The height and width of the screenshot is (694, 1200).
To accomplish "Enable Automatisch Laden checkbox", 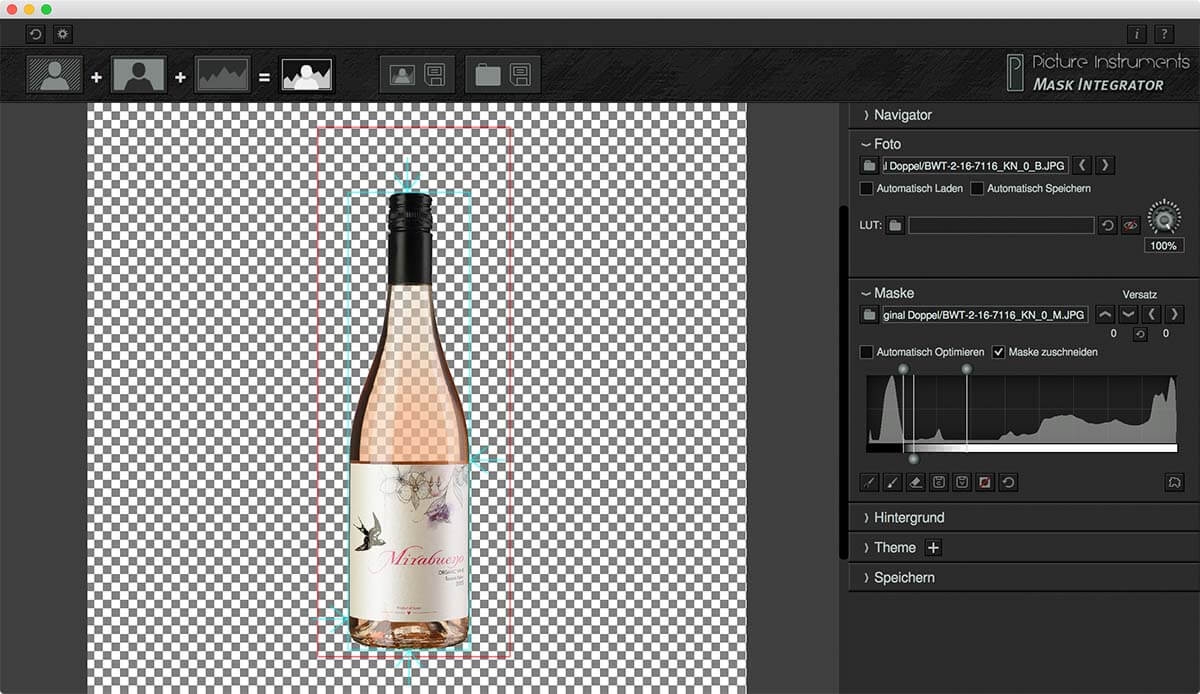I will pyautogui.click(x=866, y=188).
